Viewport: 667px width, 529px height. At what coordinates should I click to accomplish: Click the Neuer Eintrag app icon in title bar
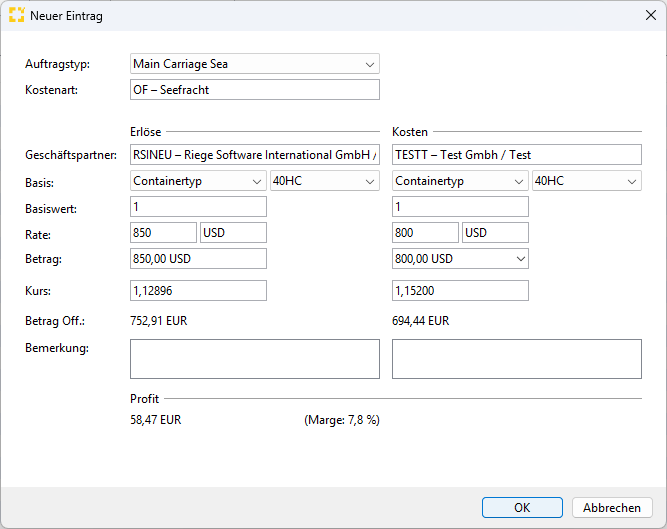[17, 16]
